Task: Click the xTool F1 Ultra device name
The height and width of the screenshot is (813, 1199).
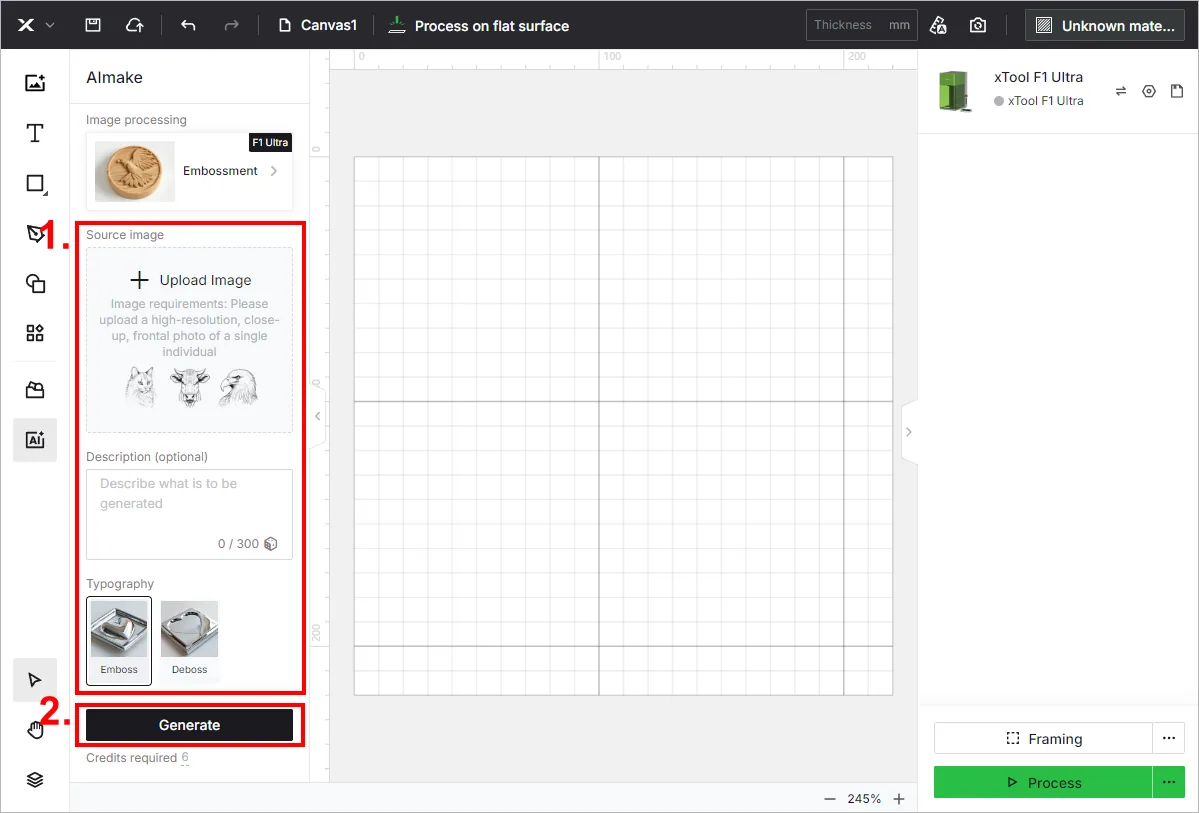Action: pyautogui.click(x=1038, y=77)
